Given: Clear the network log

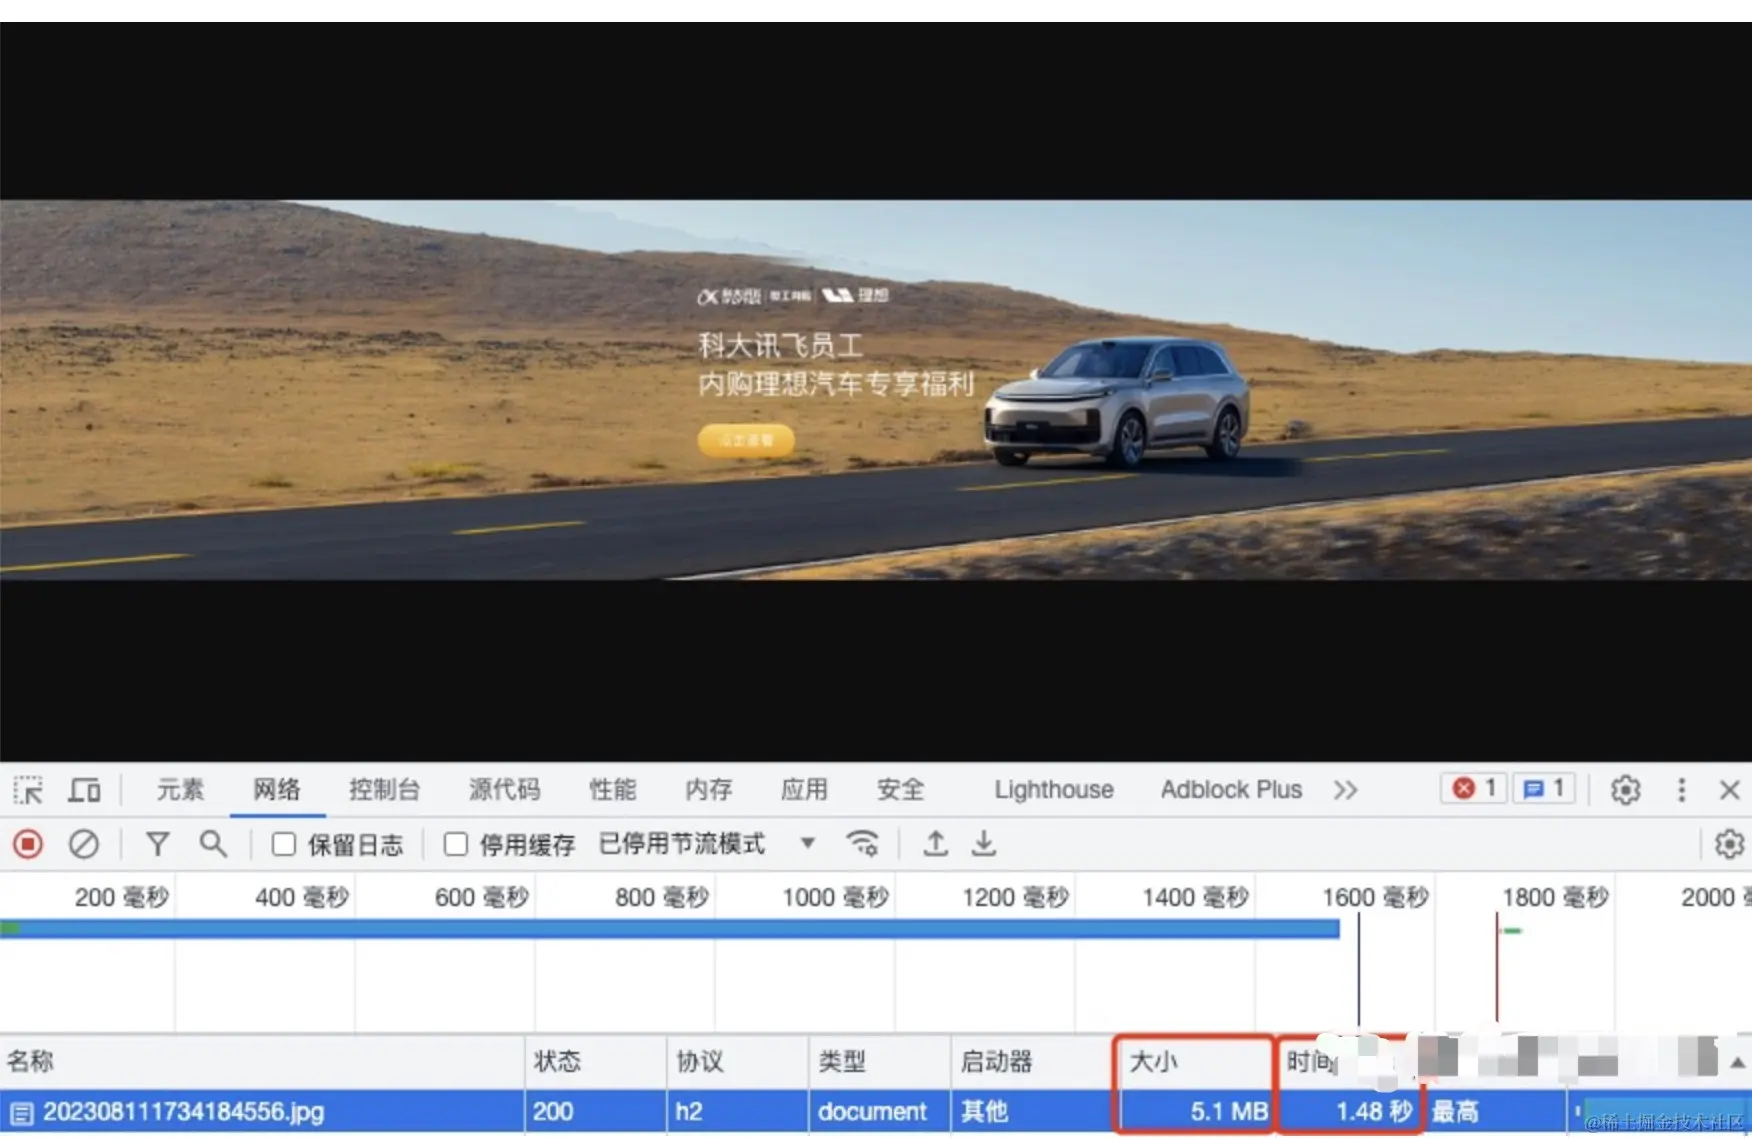Looking at the screenshot, I should [84, 844].
